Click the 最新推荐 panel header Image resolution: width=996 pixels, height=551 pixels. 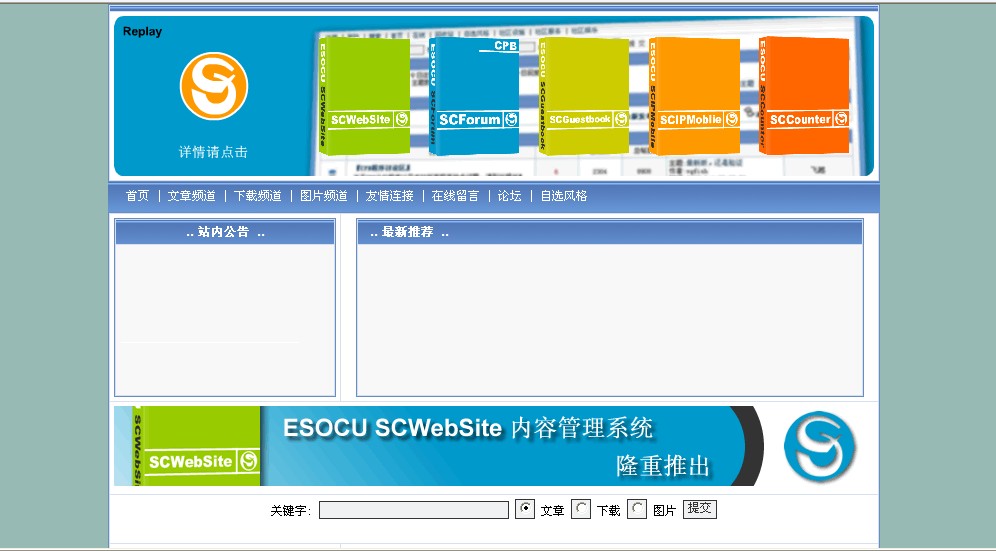point(610,233)
